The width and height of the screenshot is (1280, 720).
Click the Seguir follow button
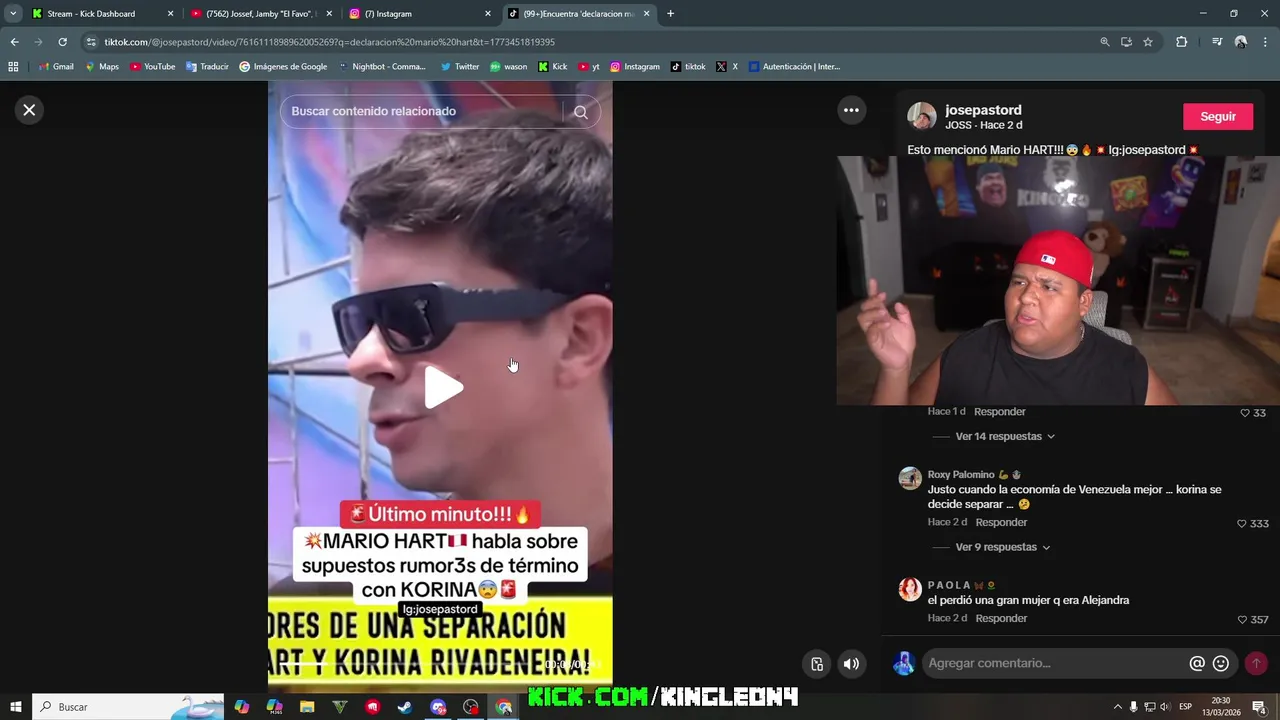pos(1218,116)
